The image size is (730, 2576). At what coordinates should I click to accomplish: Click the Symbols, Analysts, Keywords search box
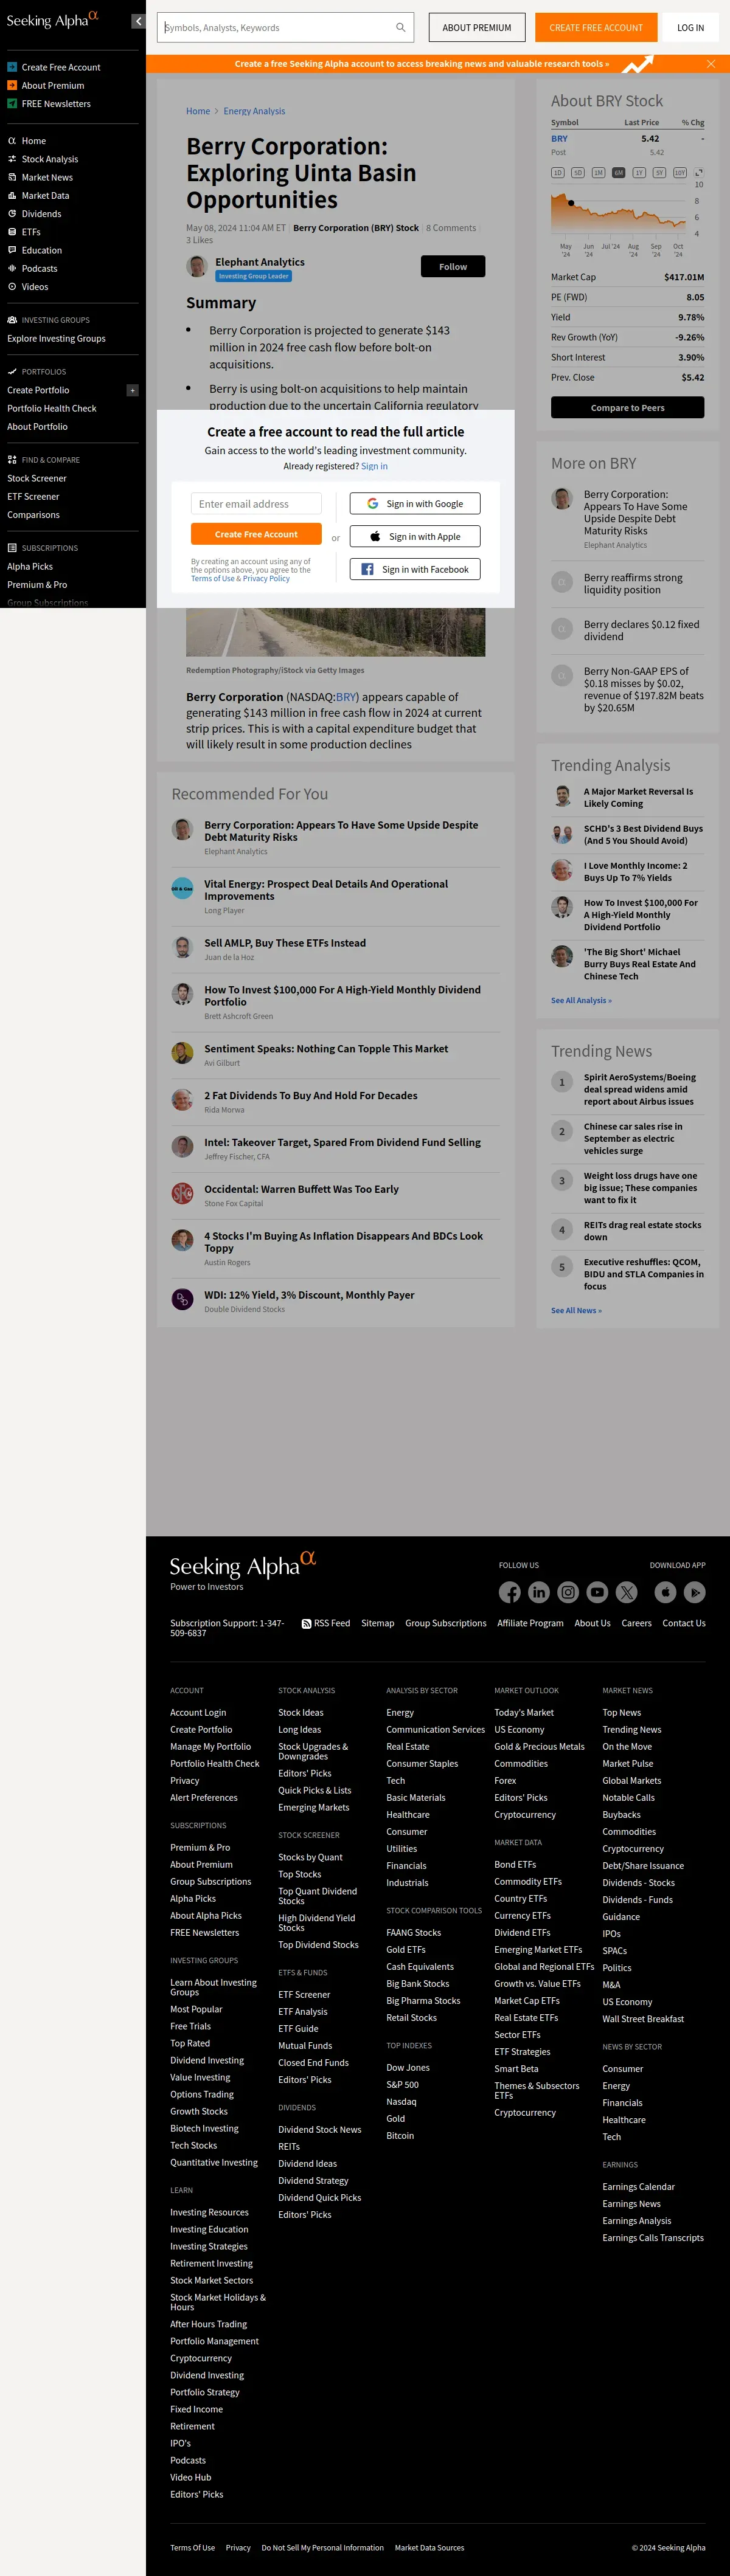coord(285,28)
